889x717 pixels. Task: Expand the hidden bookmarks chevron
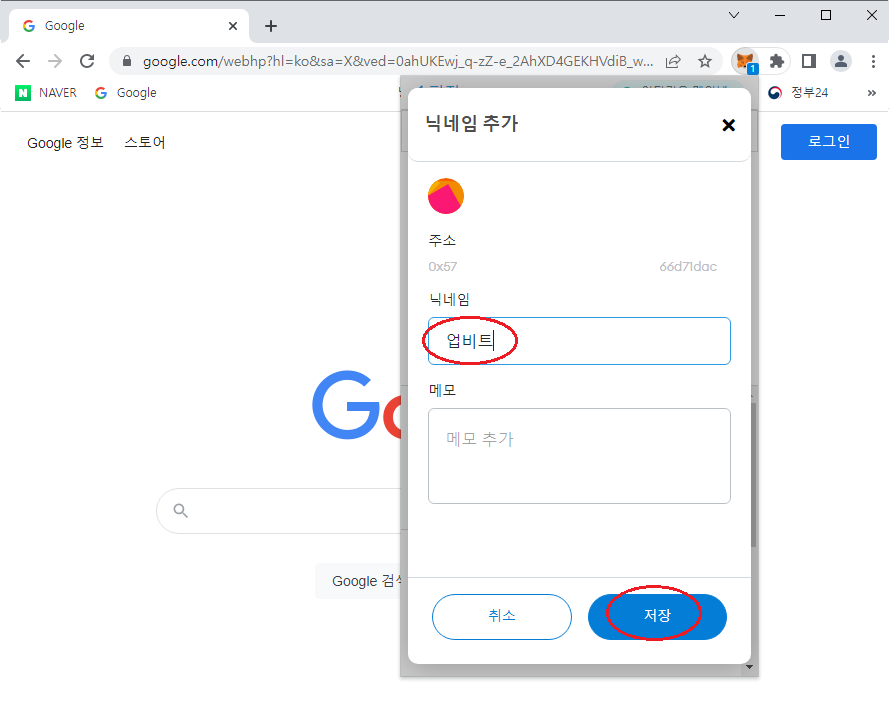pos(871,92)
